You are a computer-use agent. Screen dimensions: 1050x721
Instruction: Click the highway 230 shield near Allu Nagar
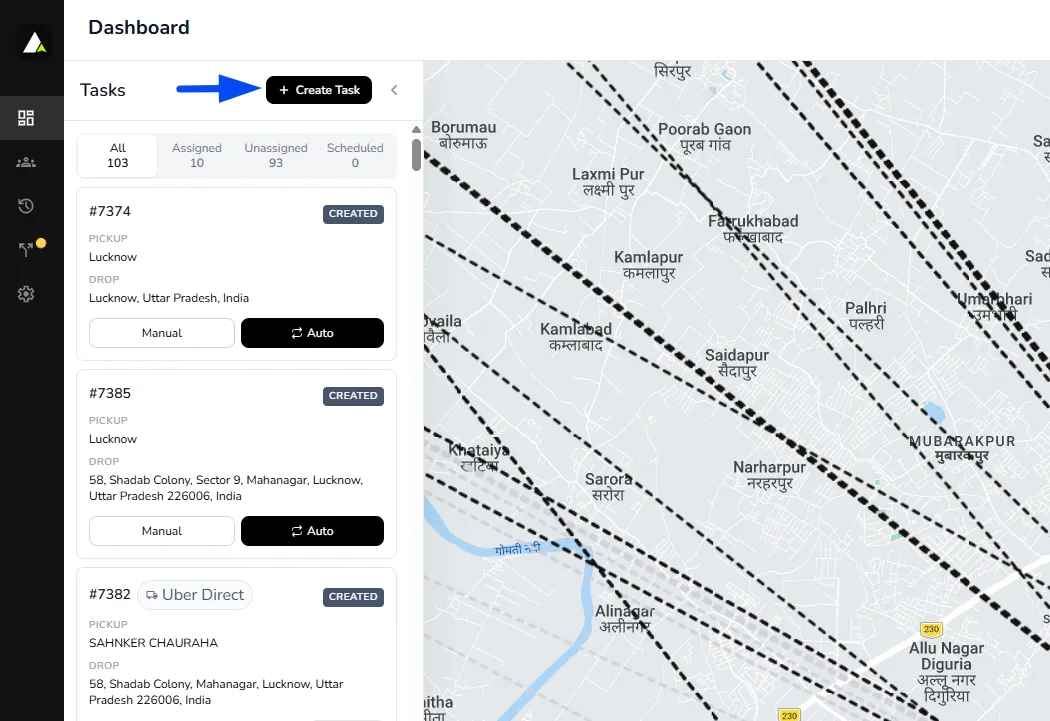click(931, 629)
